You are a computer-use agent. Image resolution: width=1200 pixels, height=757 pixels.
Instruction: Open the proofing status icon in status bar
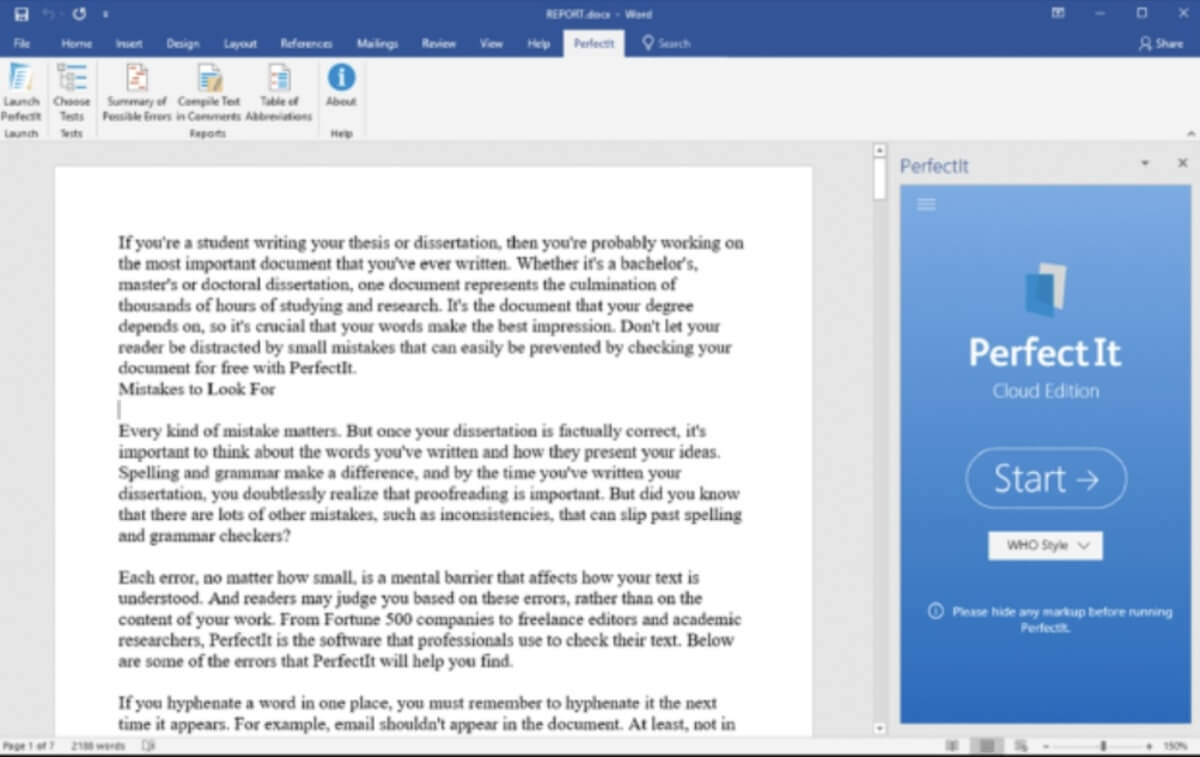149,746
